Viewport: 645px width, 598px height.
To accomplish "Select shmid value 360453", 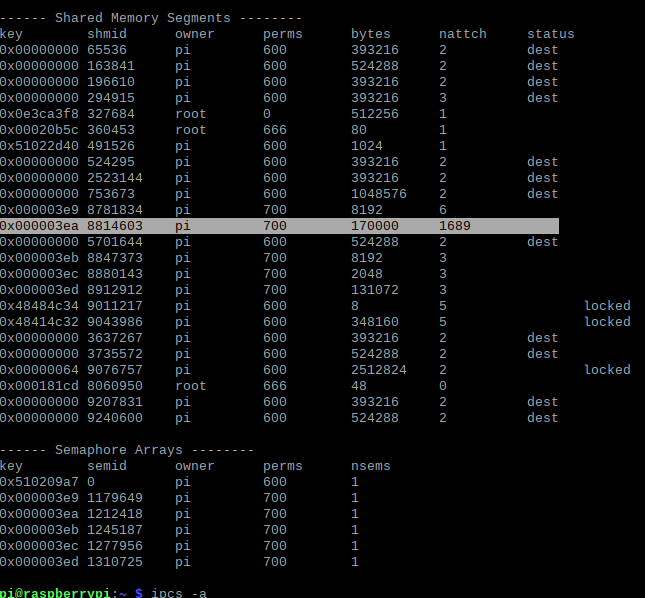I will pos(111,130).
